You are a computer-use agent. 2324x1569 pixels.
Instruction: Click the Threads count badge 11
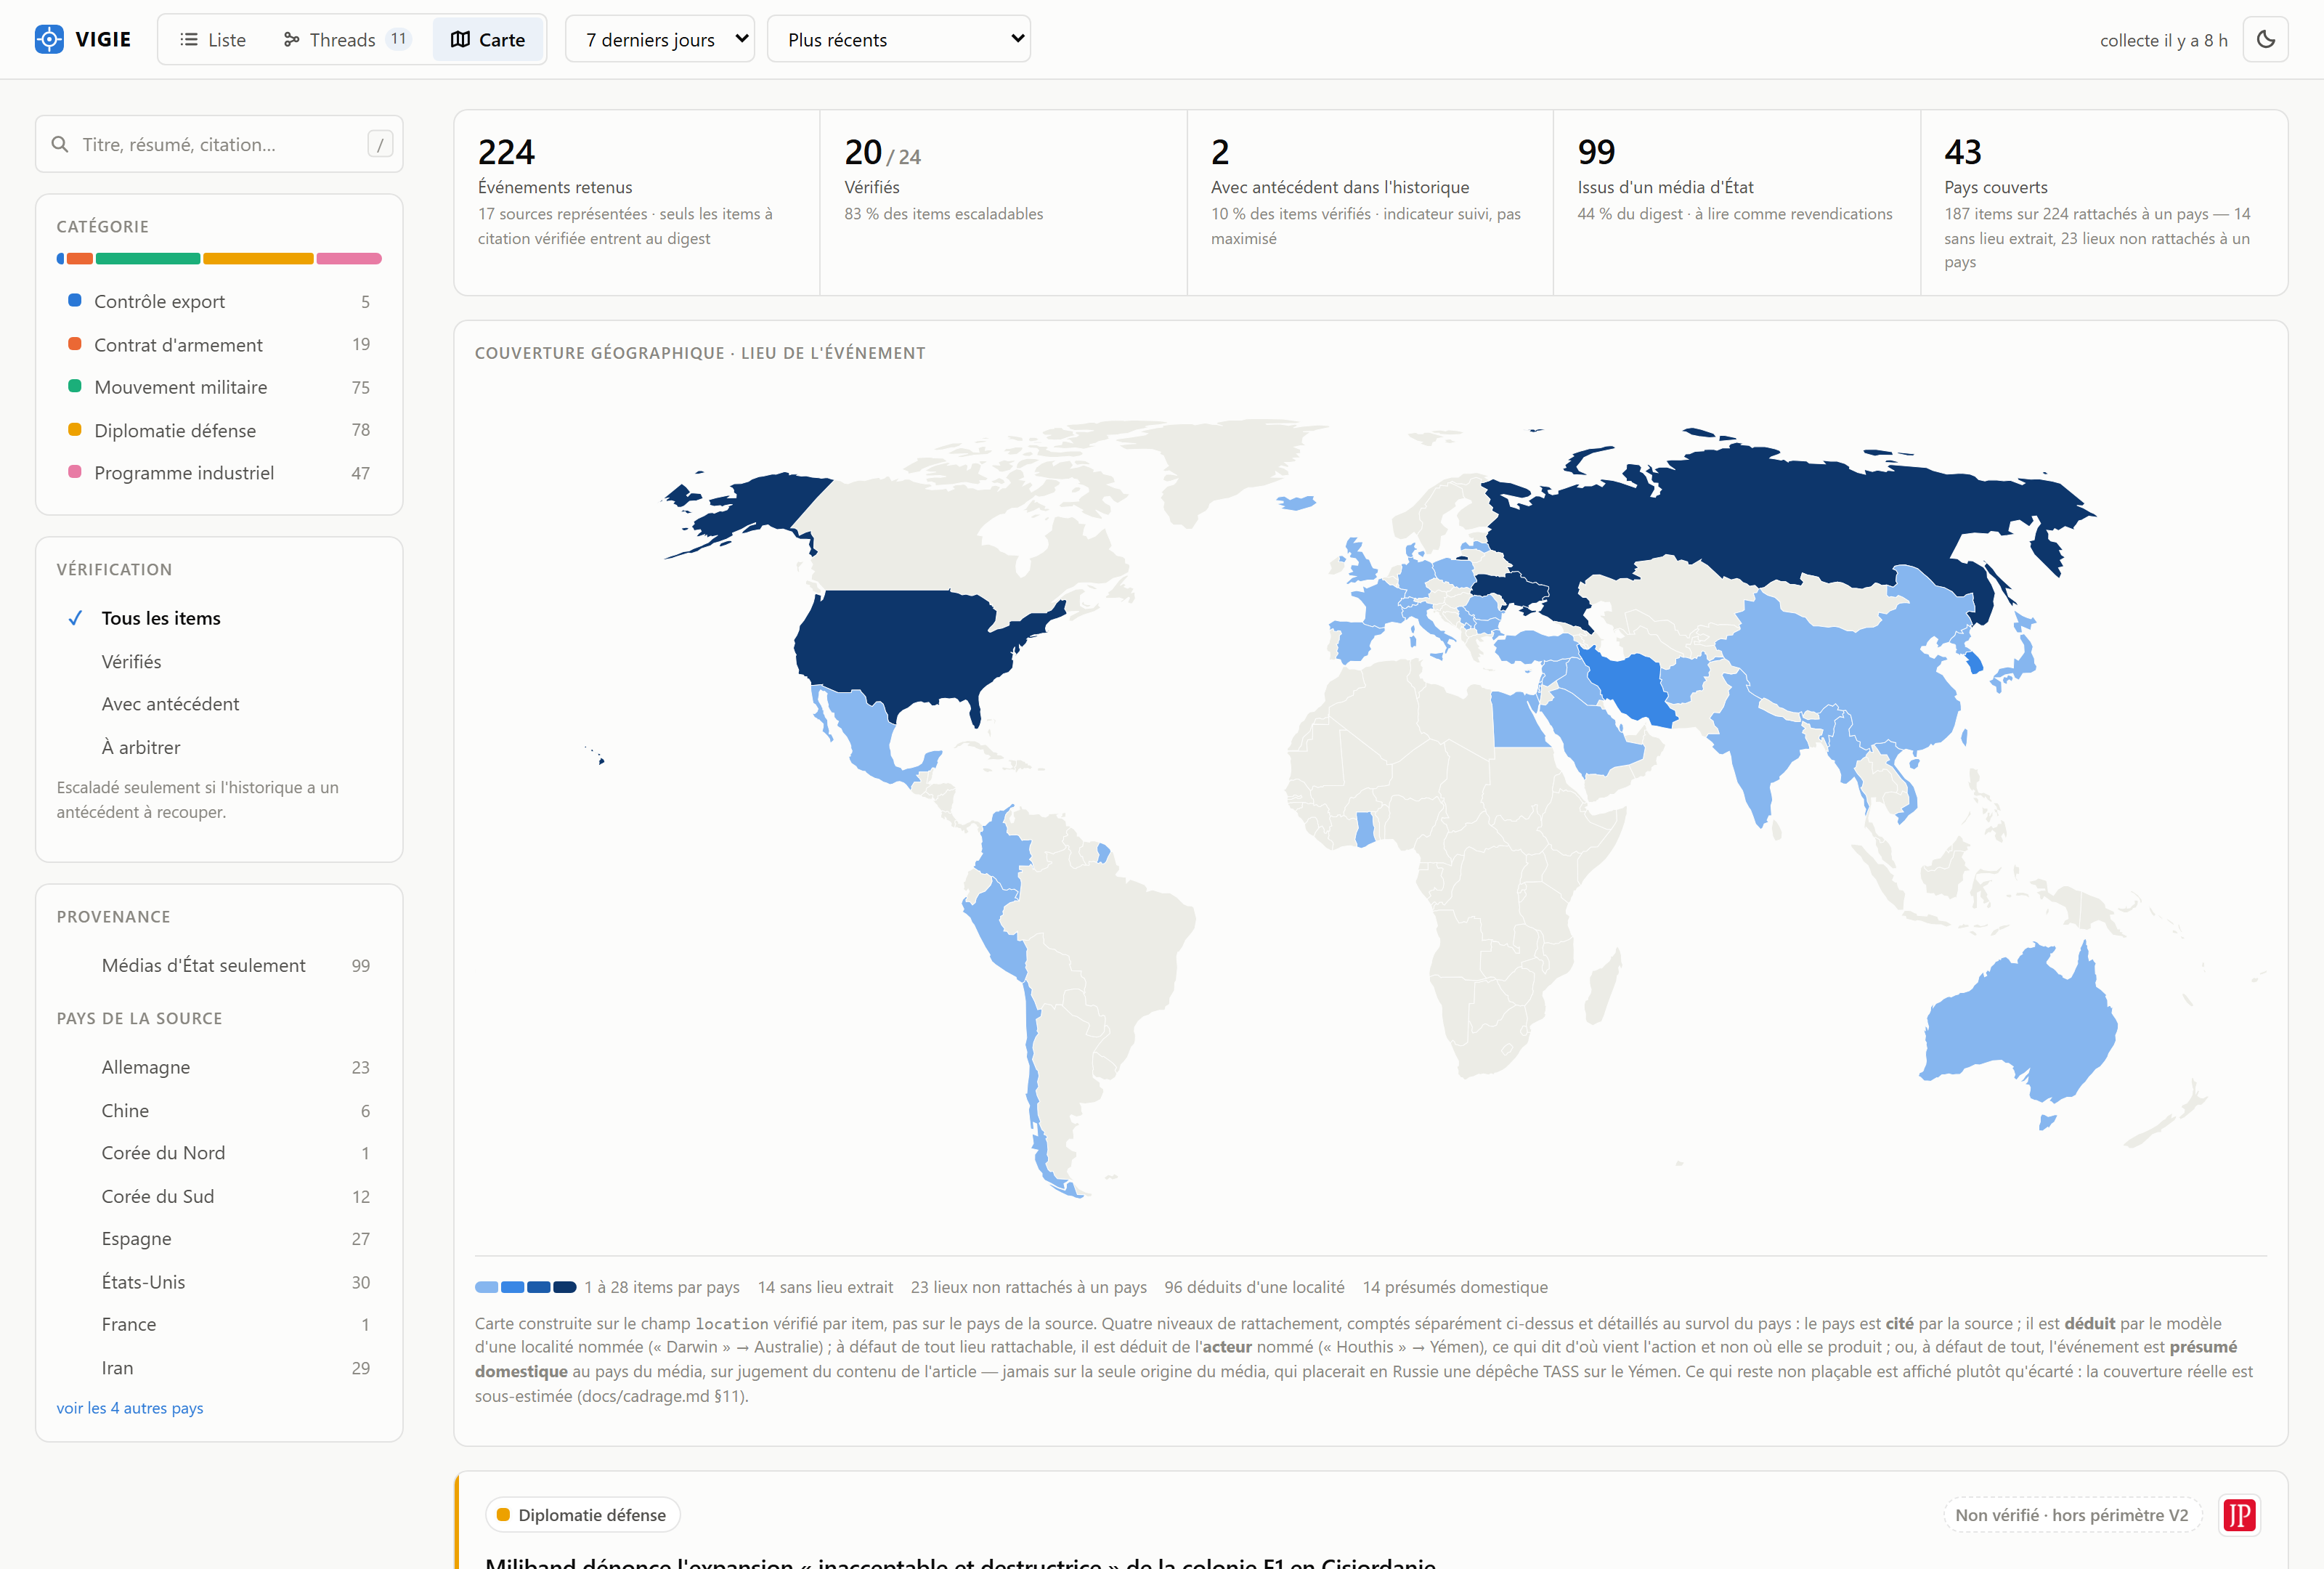coord(399,39)
